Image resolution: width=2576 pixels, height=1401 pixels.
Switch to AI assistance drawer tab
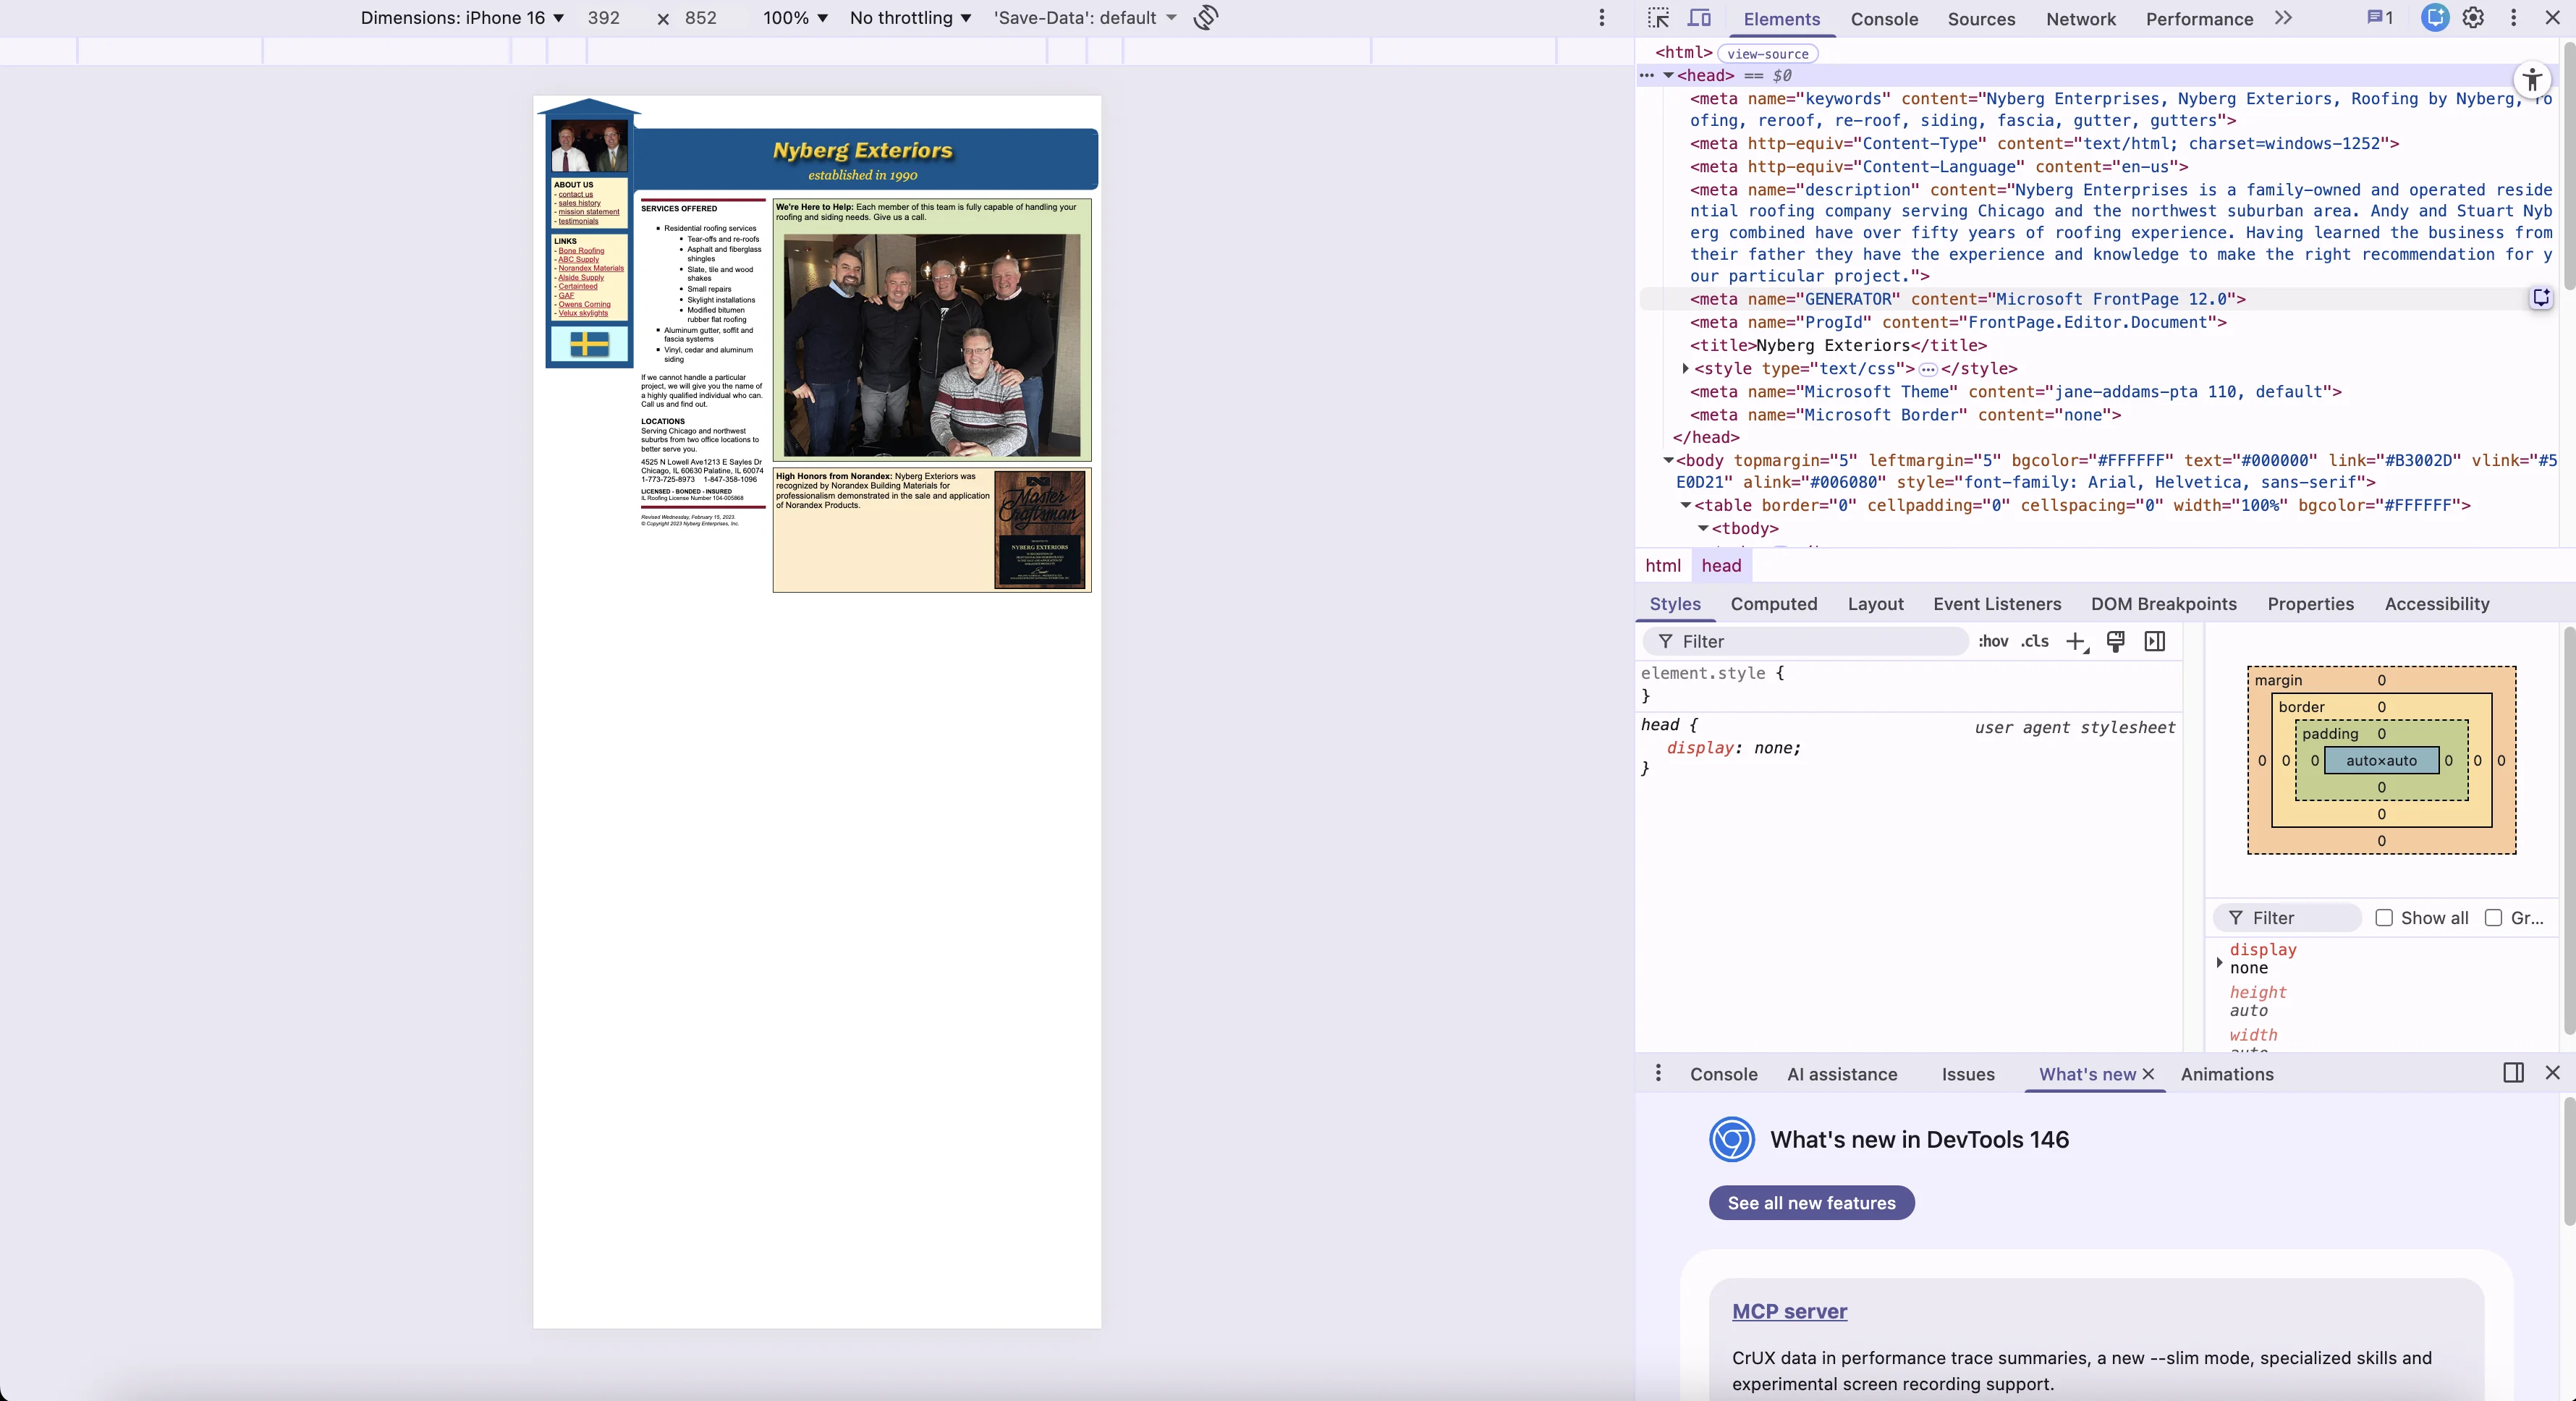[x=1842, y=1074]
